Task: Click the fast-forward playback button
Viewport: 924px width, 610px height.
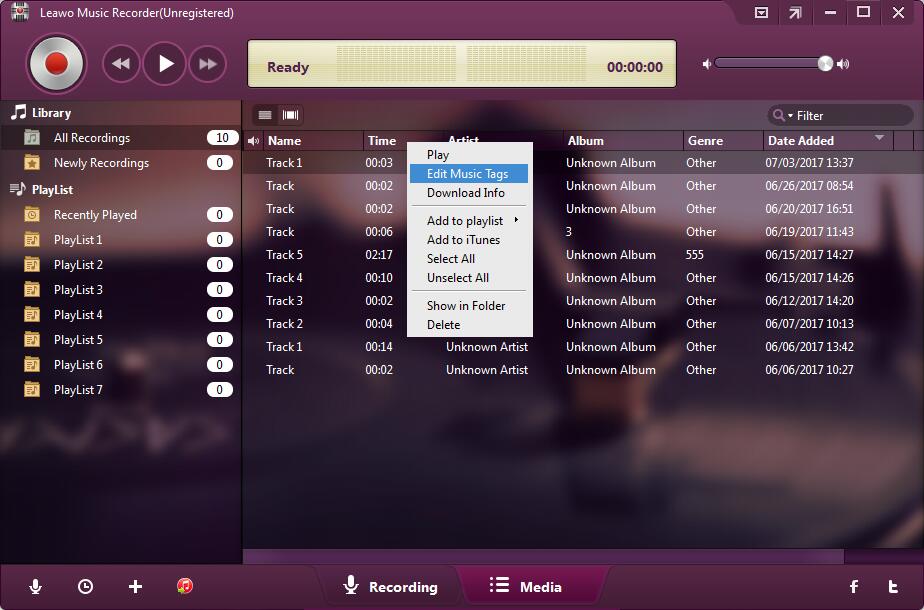Action: pyautogui.click(x=208, y=65)
